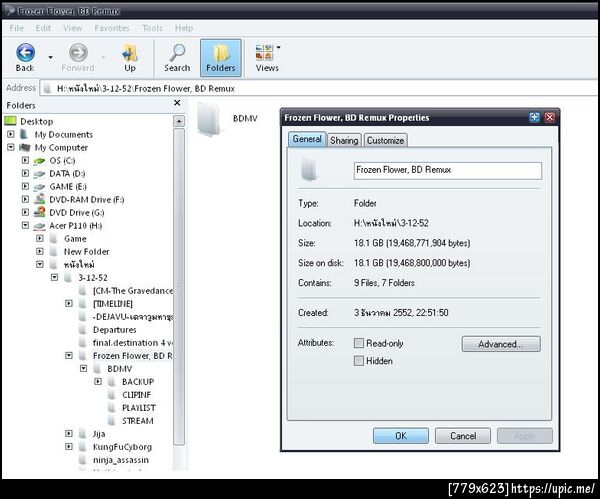
Task: Click the Folders pane scrollbar up arrow
Action: (x=179, y=121)
